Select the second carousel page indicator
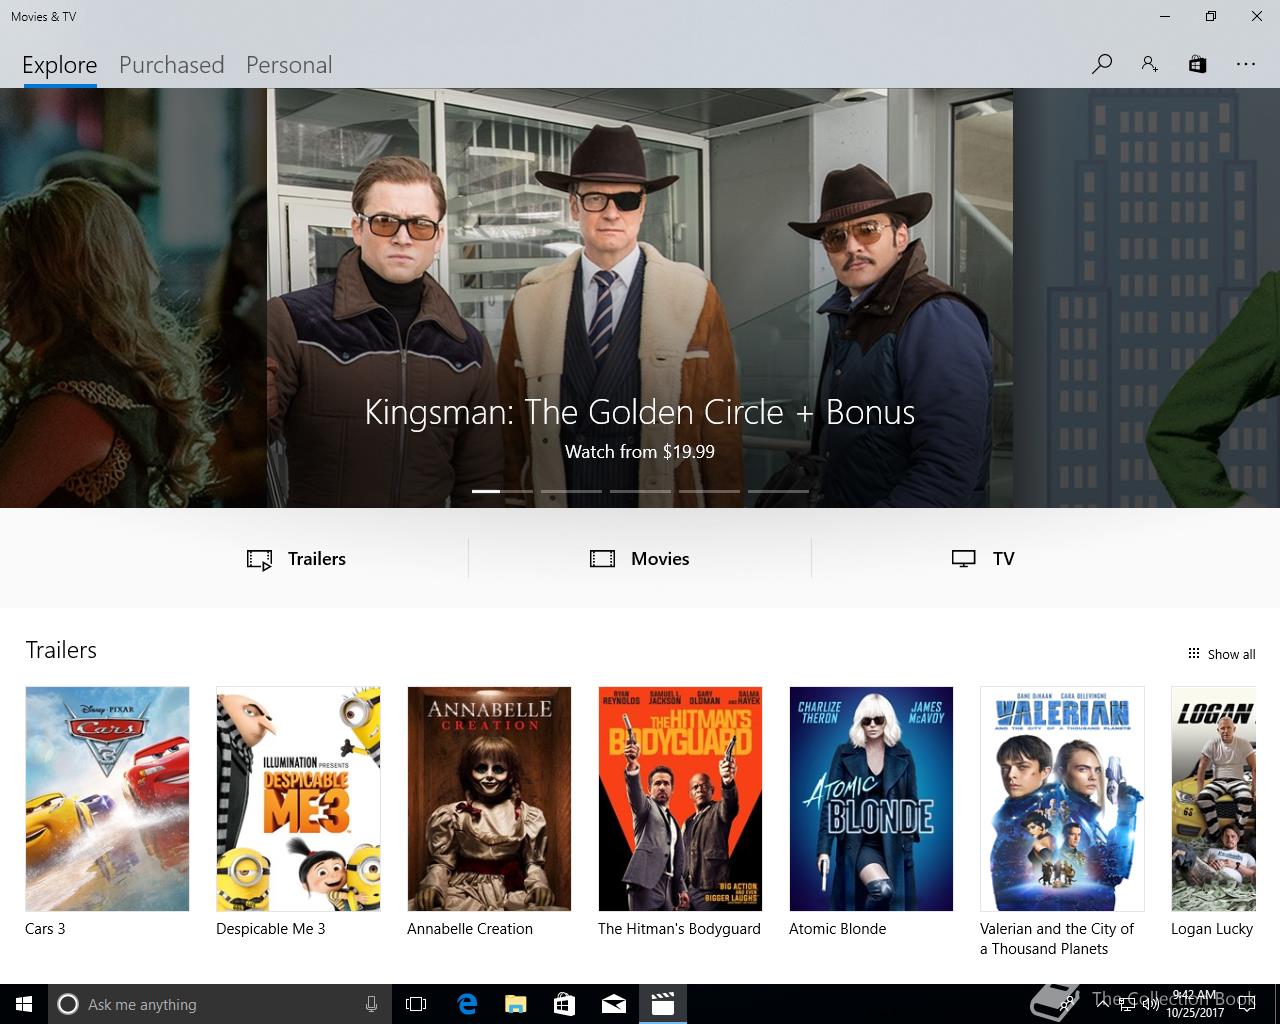Viewport: 1280px width, 1024px height. [571, 491]
